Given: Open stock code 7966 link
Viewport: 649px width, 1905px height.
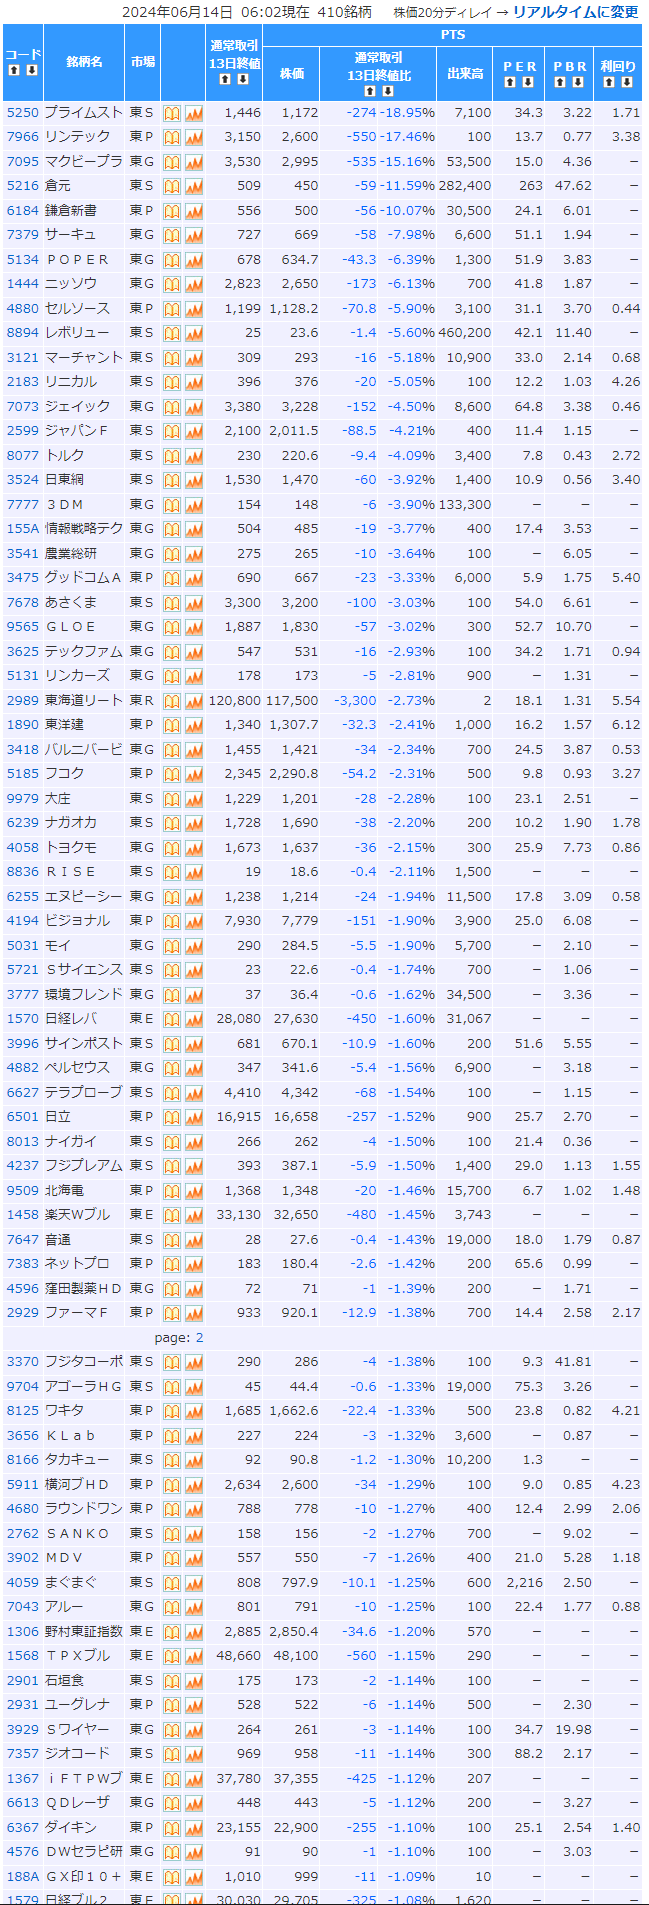Looking at the screenshot, I should point(23,137).
